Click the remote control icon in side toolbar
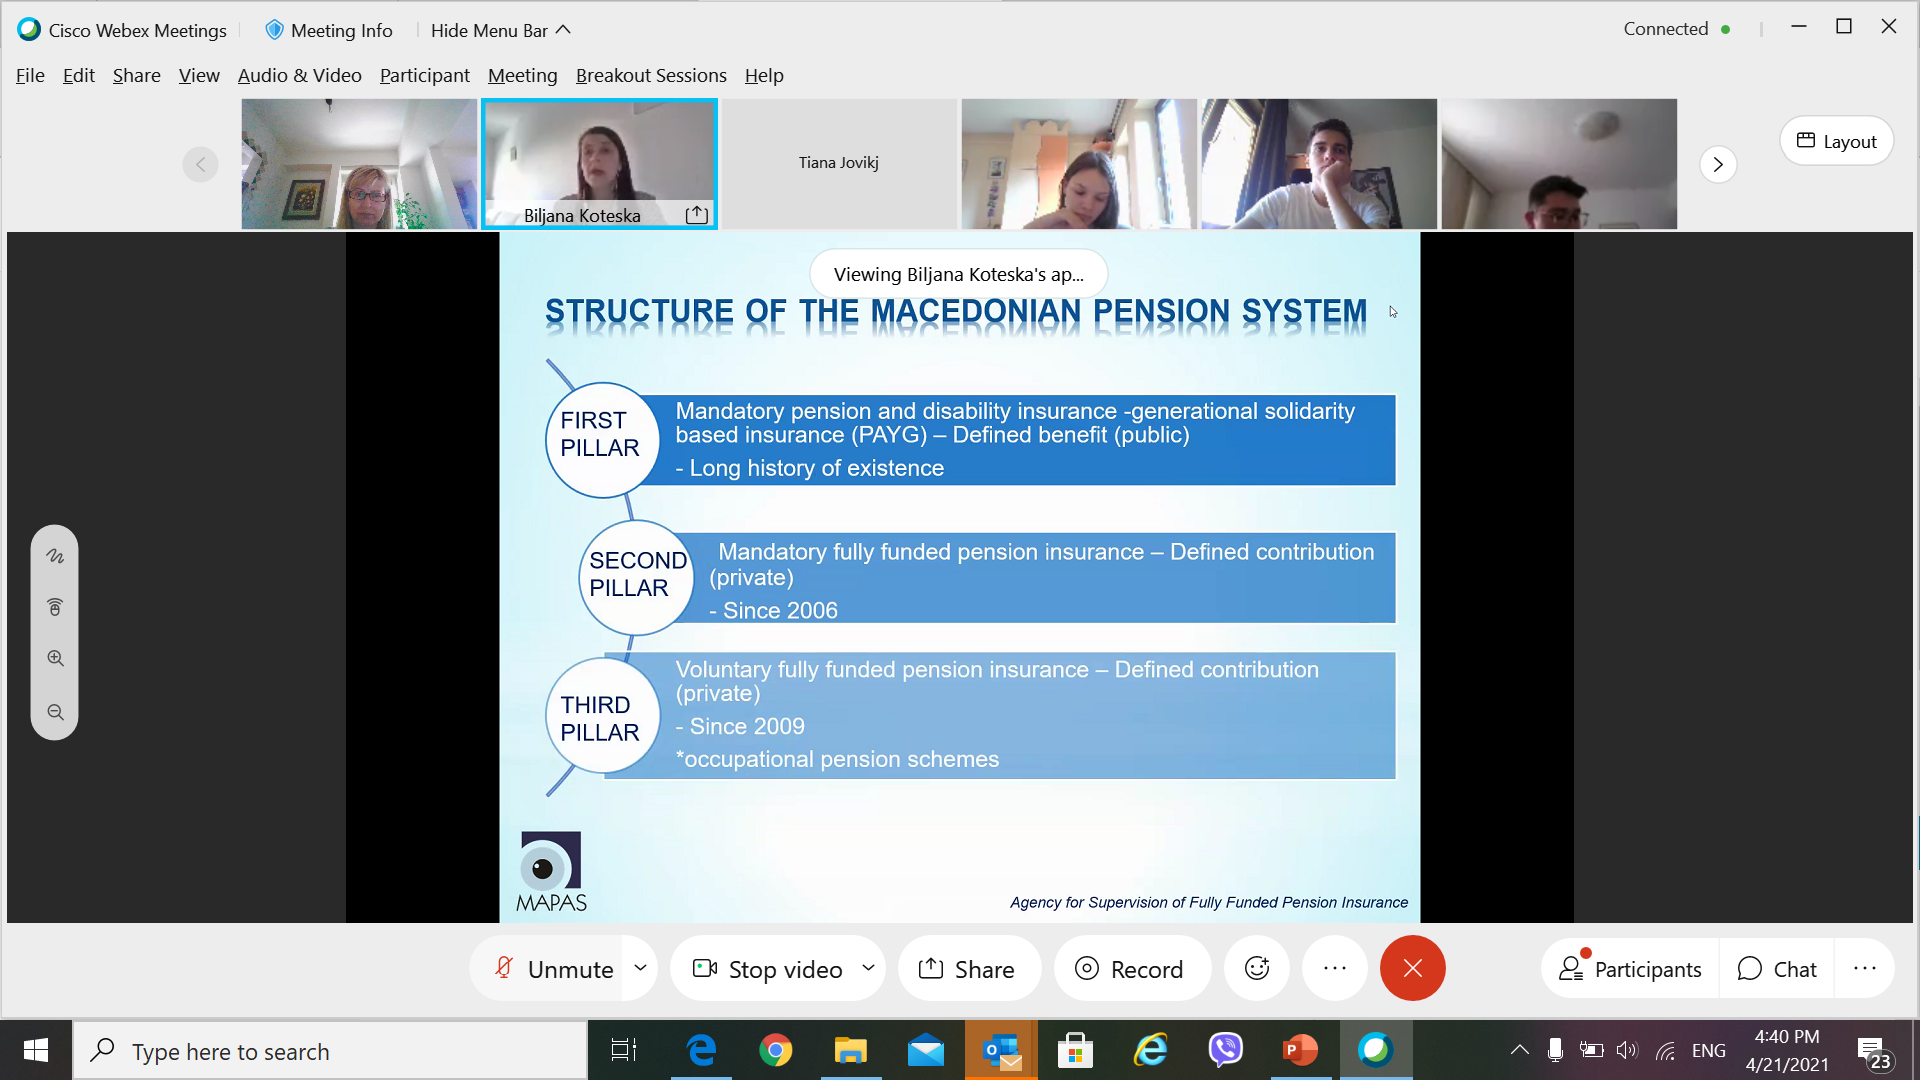 pos(55,607)
